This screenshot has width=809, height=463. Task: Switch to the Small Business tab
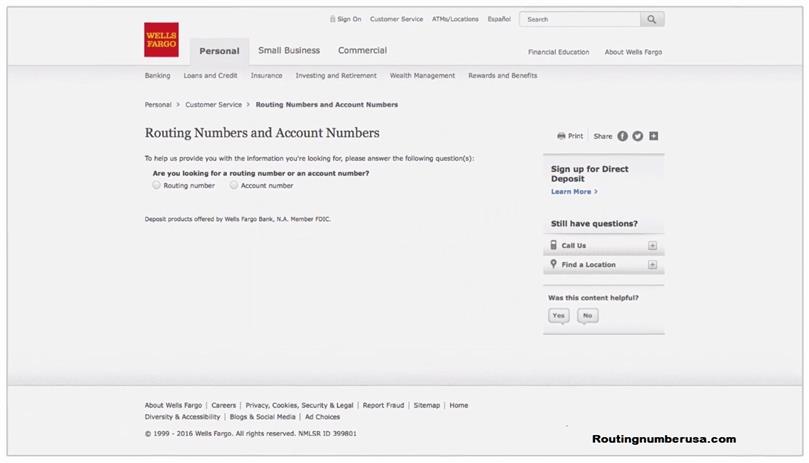289,50
